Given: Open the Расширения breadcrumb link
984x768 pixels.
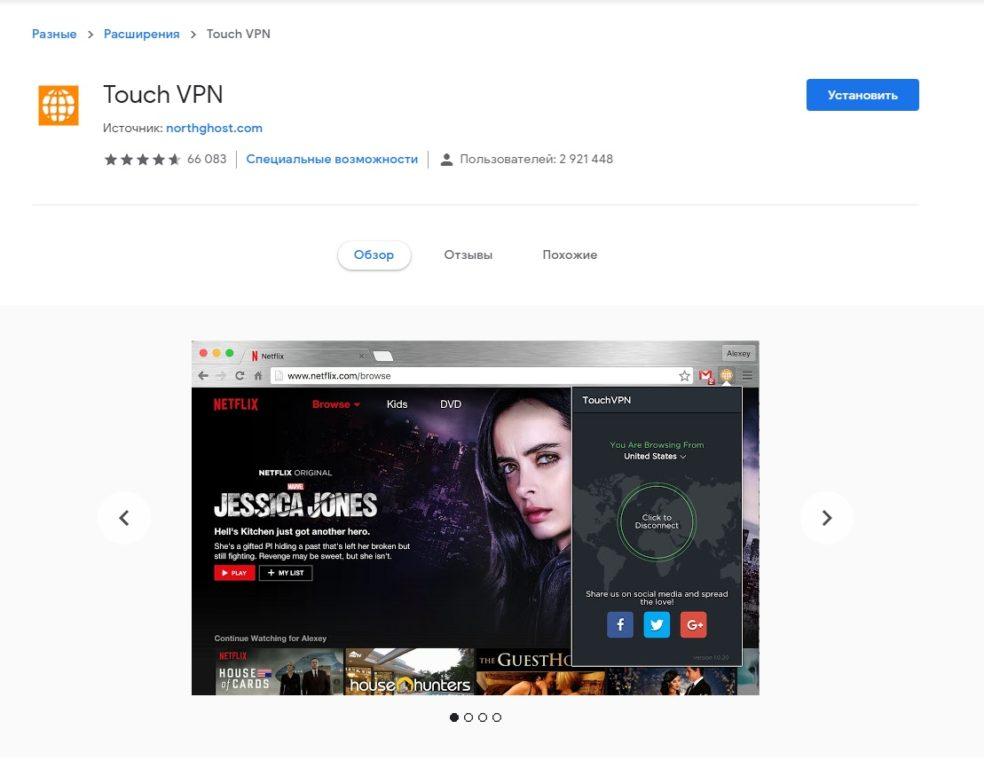Looking at the screenshot, I should click(x=141, y=34).
